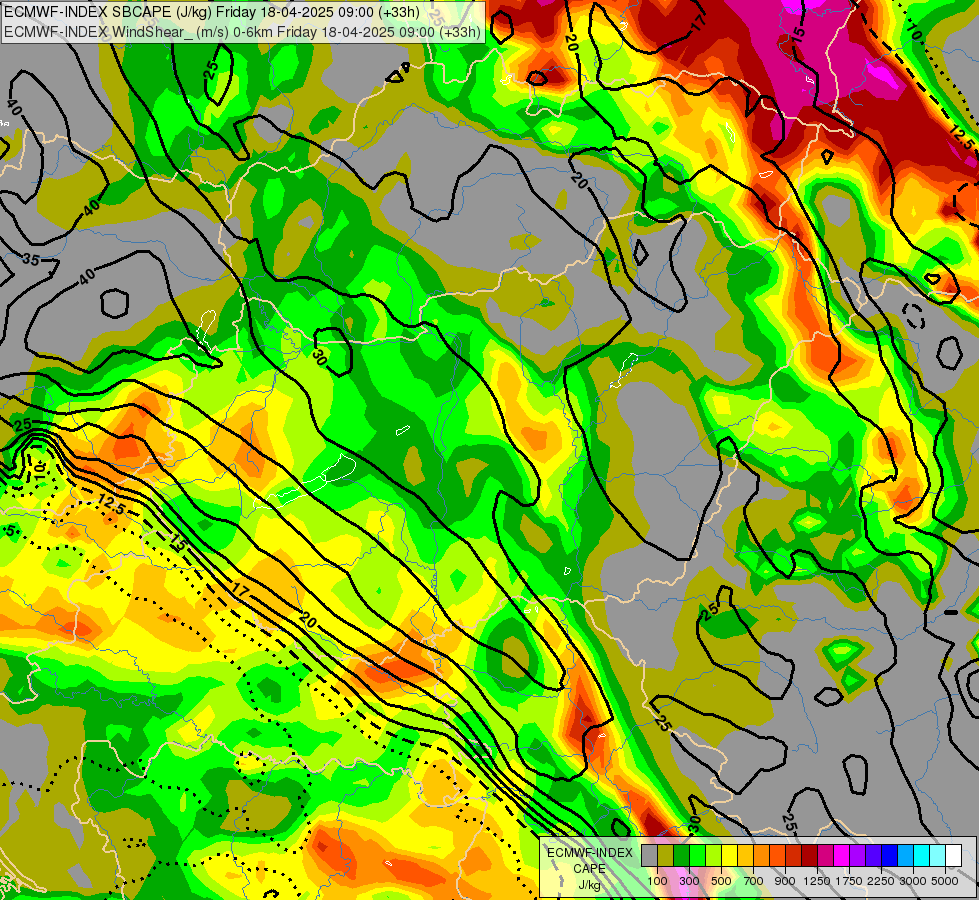The width and height of the screenshot is (979, 900).
Task: Click the 700 value in the legend scale
Action: coord(754,881)
